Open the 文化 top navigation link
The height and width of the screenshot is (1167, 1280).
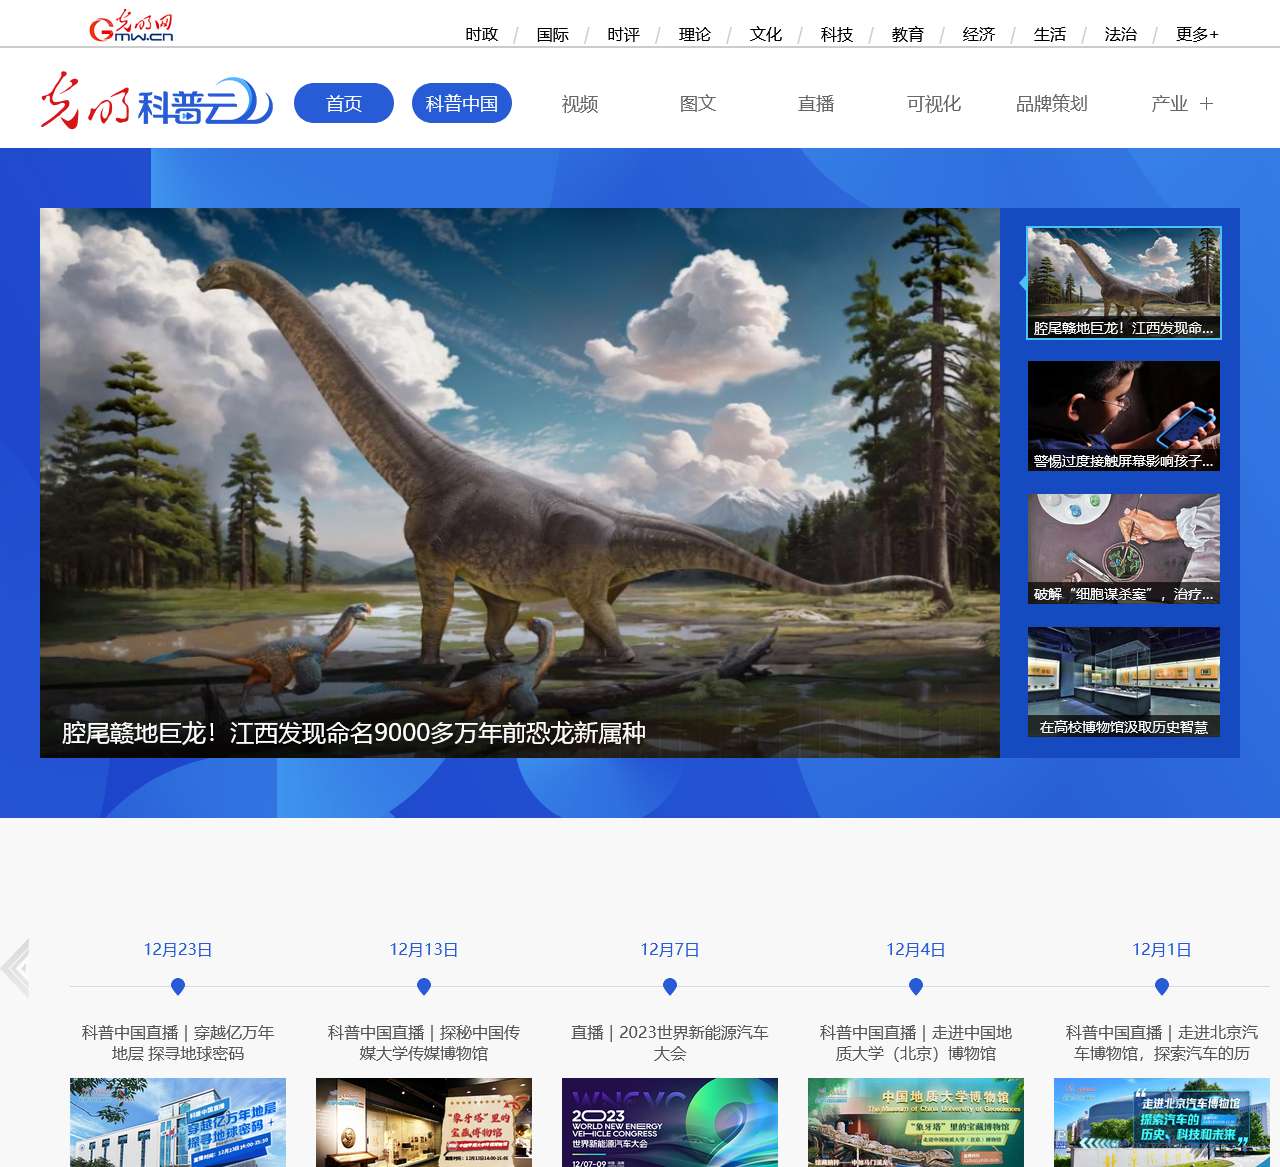(766, 34)
